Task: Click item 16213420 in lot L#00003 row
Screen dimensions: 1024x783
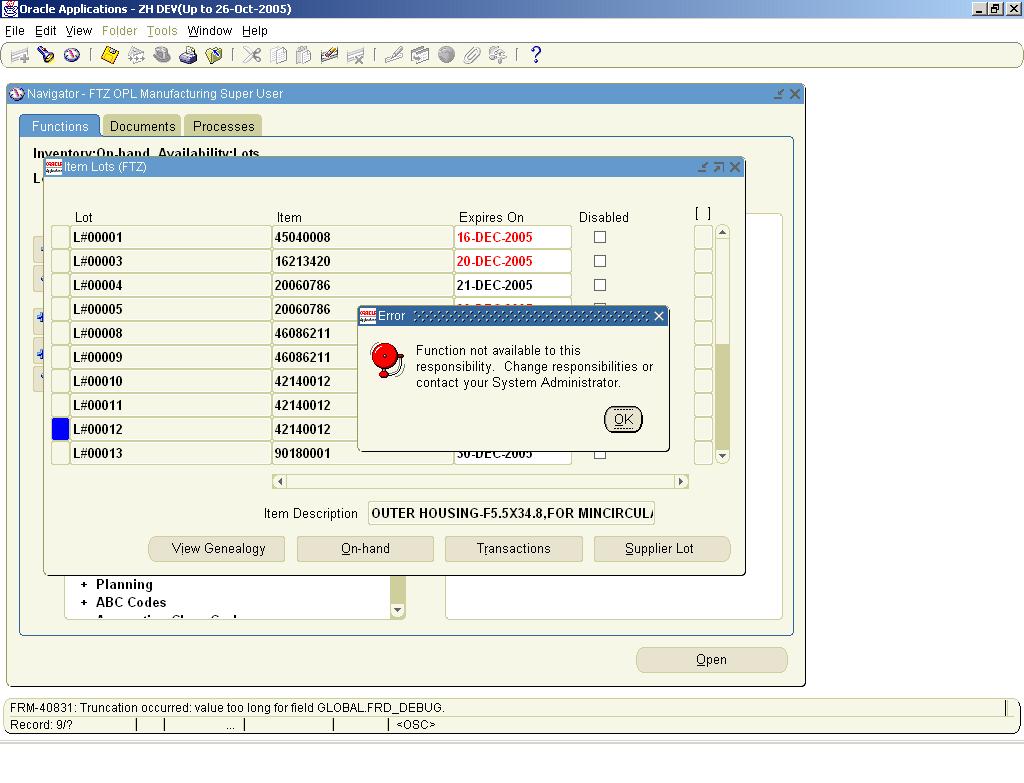Action: (362, 261)
